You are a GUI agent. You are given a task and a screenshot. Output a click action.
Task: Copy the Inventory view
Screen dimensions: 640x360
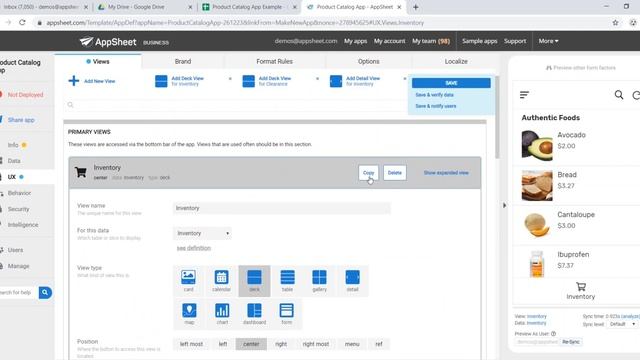(x=368, y=173)
